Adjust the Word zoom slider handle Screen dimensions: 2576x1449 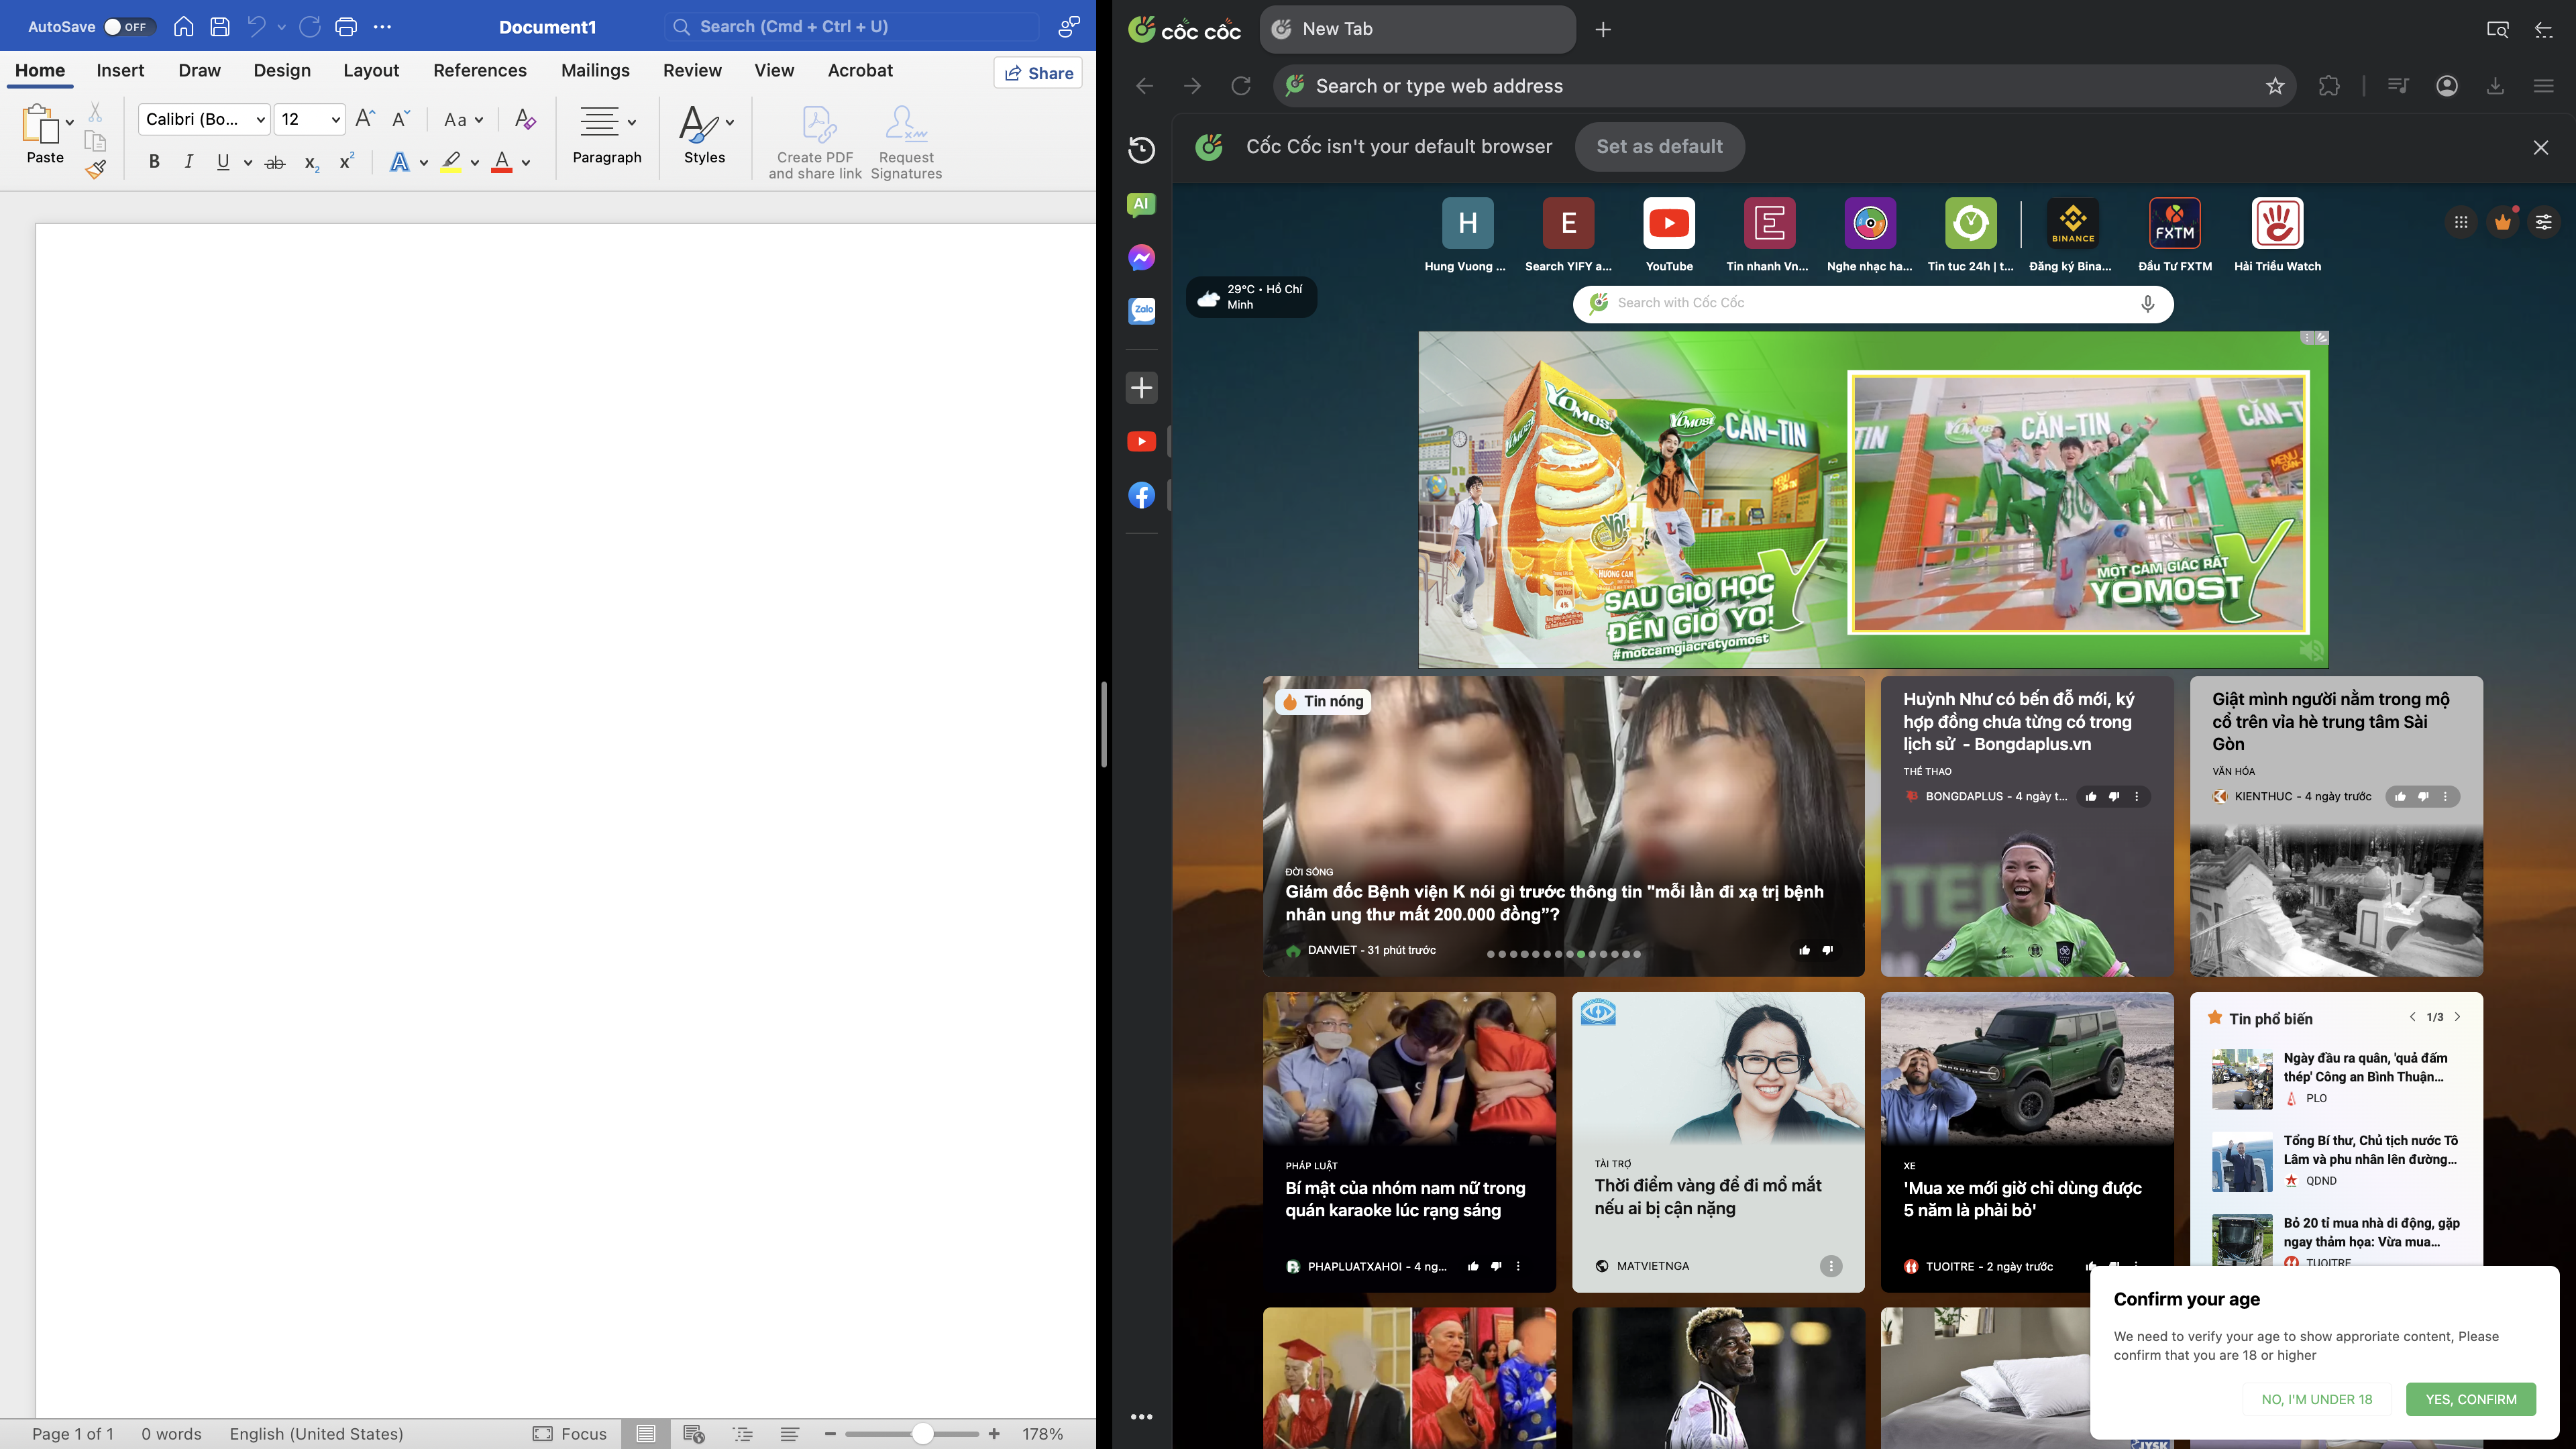coord(922,1434)
